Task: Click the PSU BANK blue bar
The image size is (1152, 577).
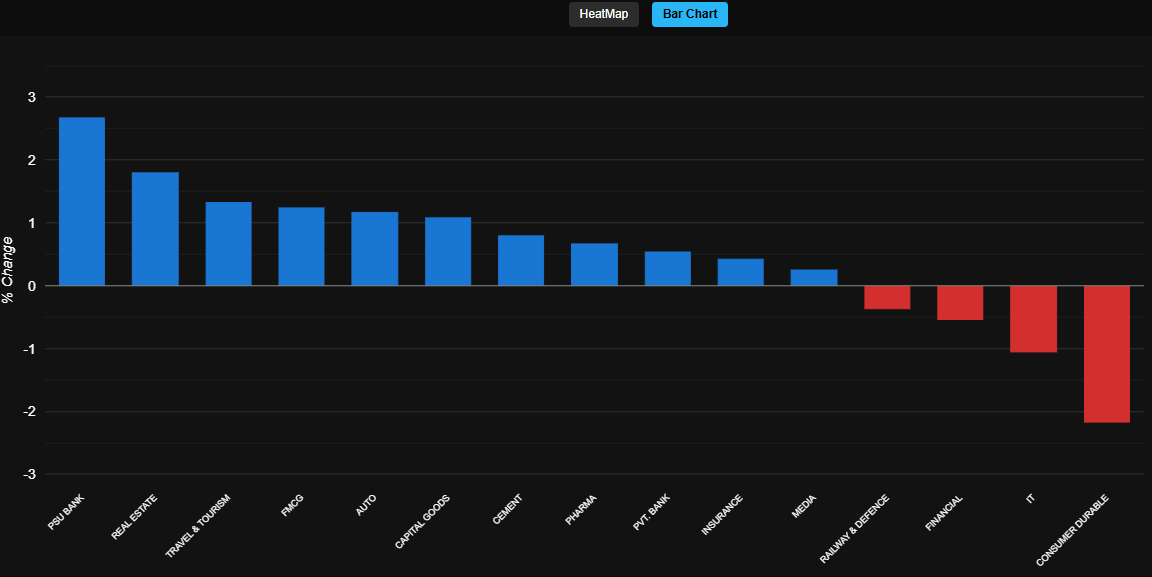Action: coord(82,202)
